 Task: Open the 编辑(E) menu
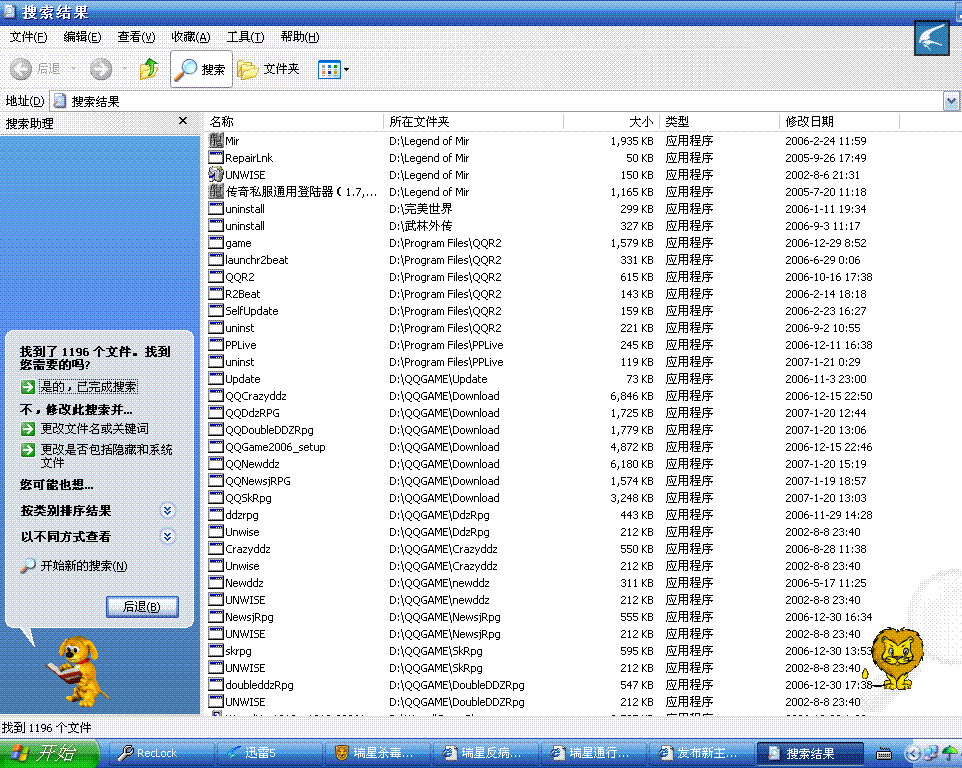pos(82,37)
